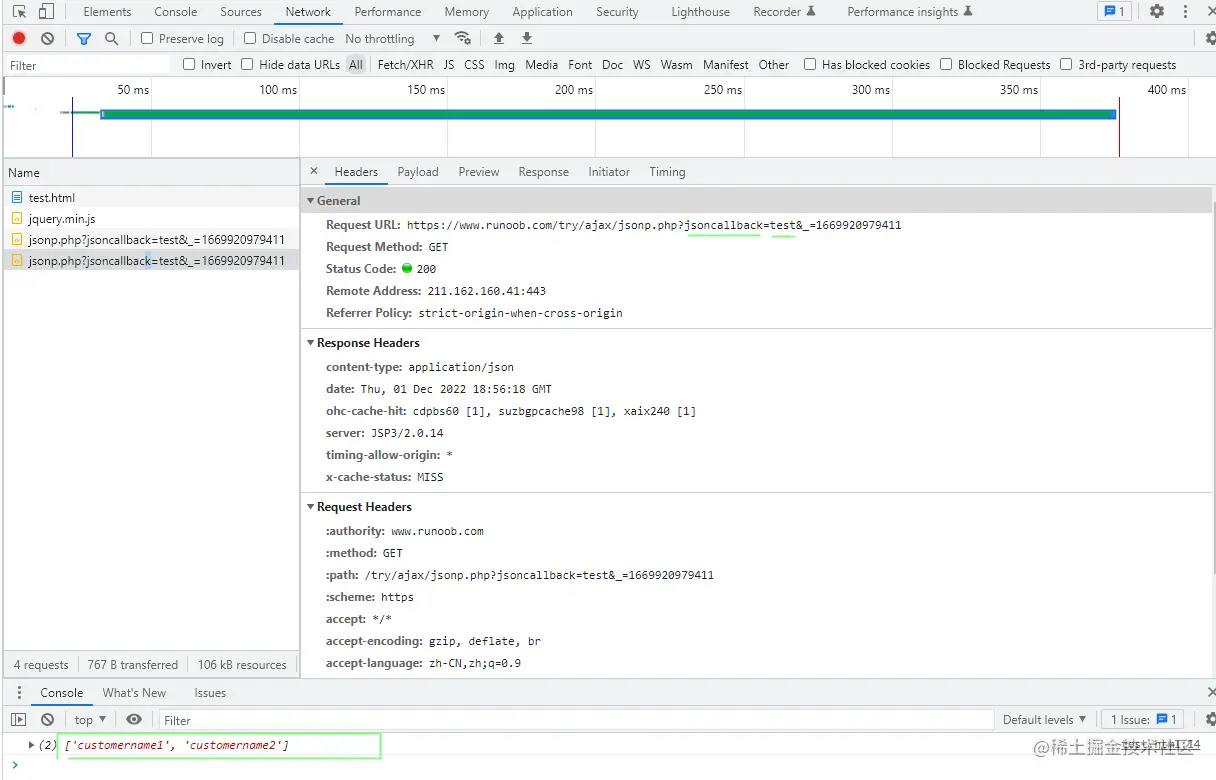This screenshot has height=780, width=1216.
Task: Click the network Filter text field
Action: pos(88,65)
